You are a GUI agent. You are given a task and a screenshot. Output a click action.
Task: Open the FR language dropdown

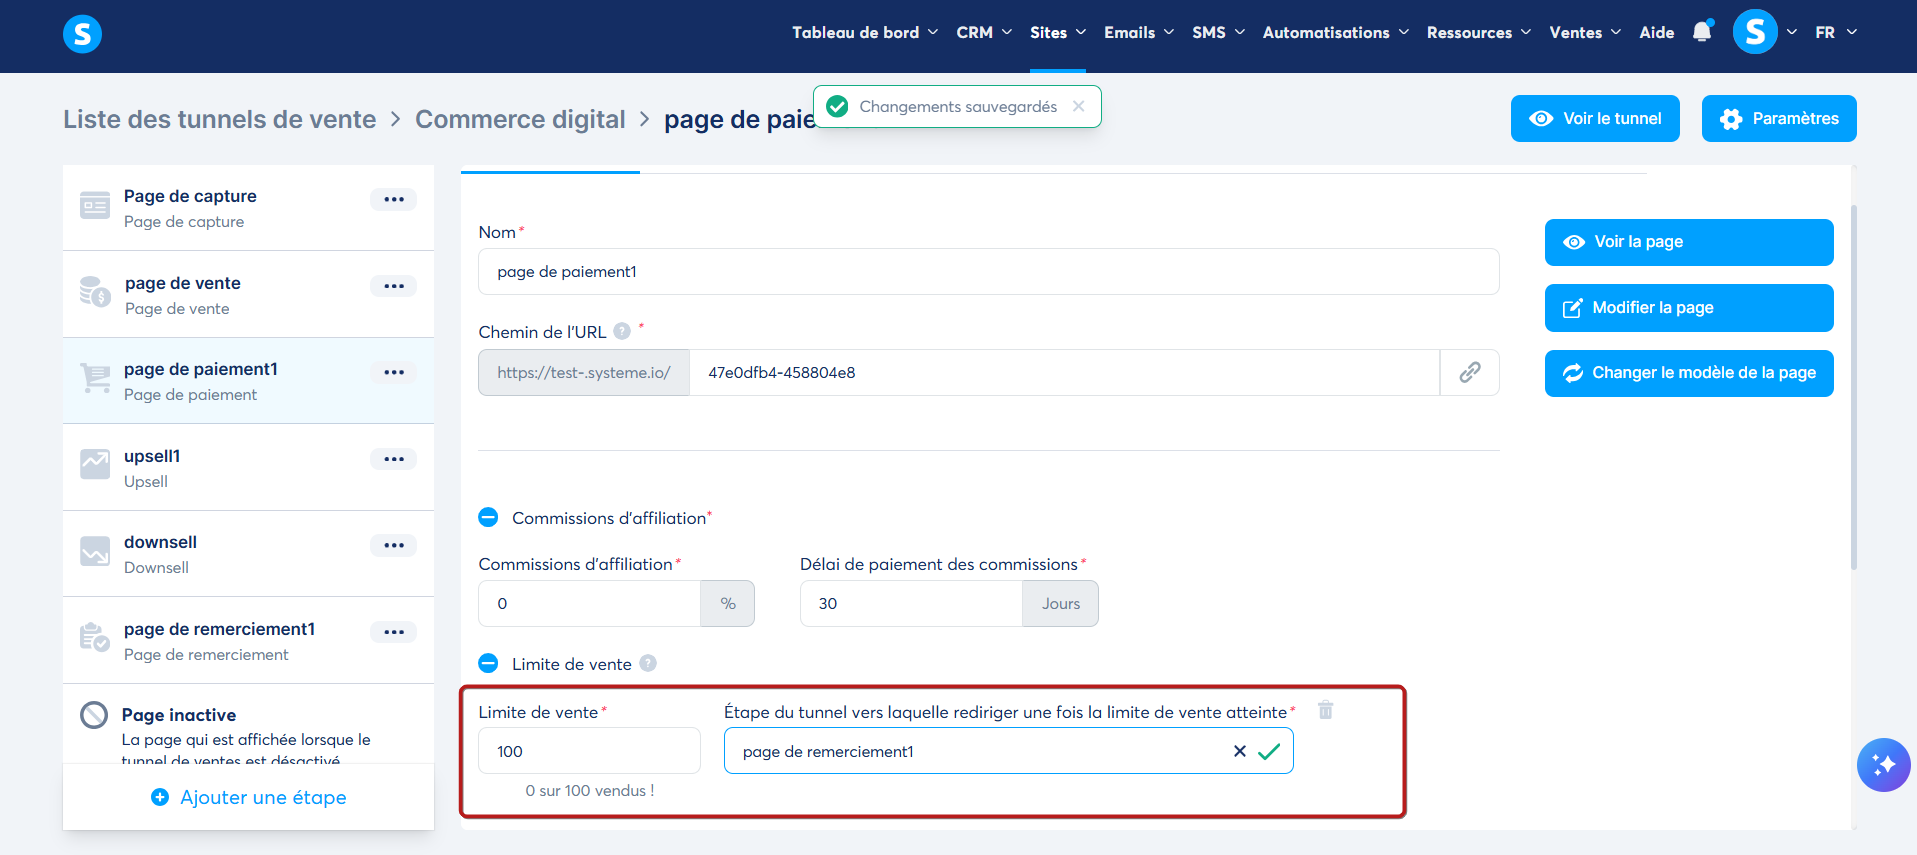tap(1836, 32)
